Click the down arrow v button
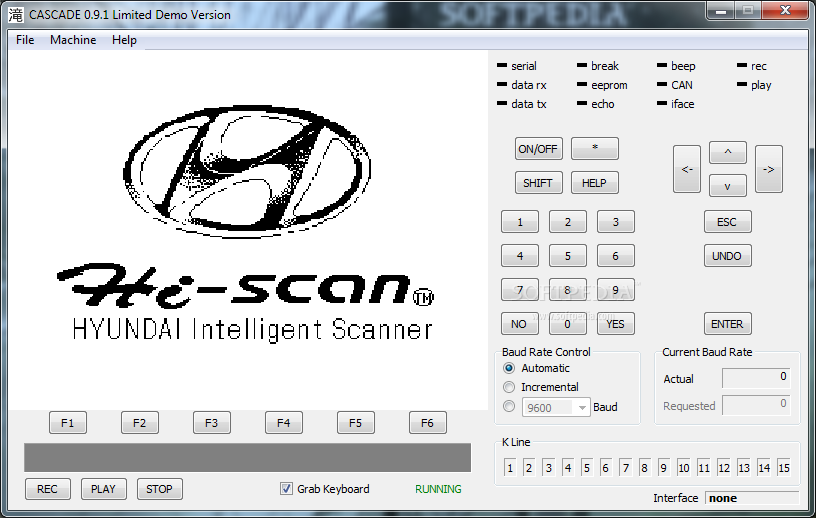Viewport: 816px width, 518px height. [x=728, y=186]
